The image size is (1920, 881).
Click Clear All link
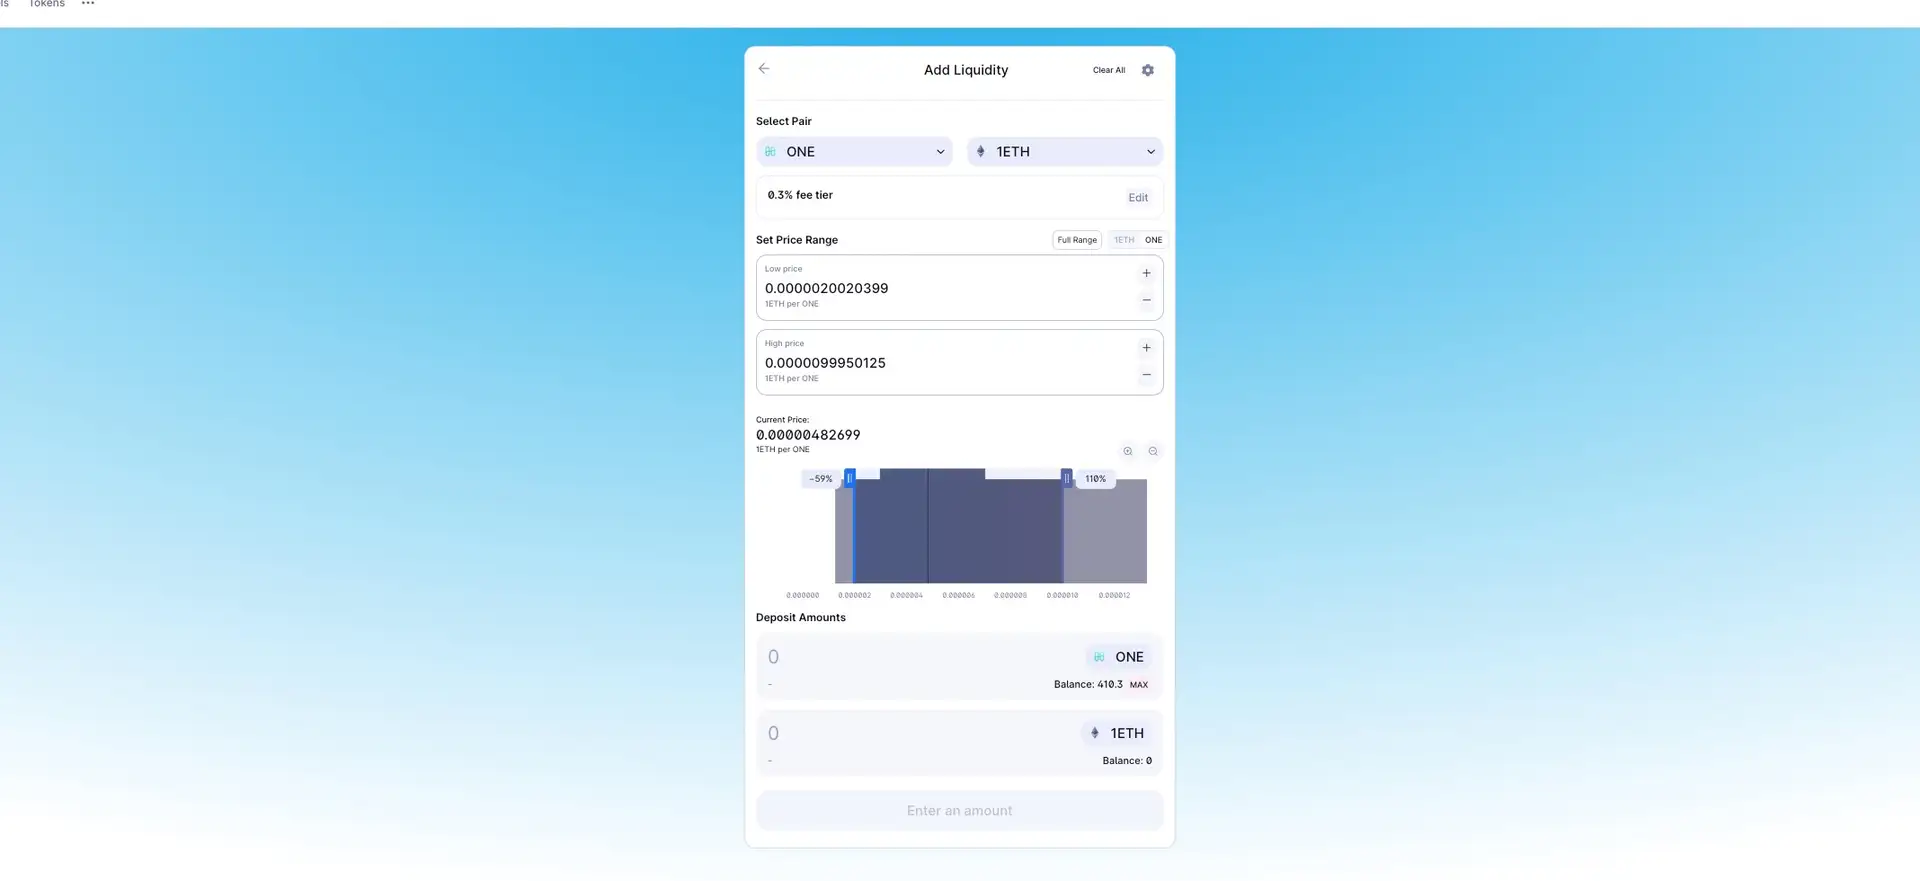[1108, 70]
